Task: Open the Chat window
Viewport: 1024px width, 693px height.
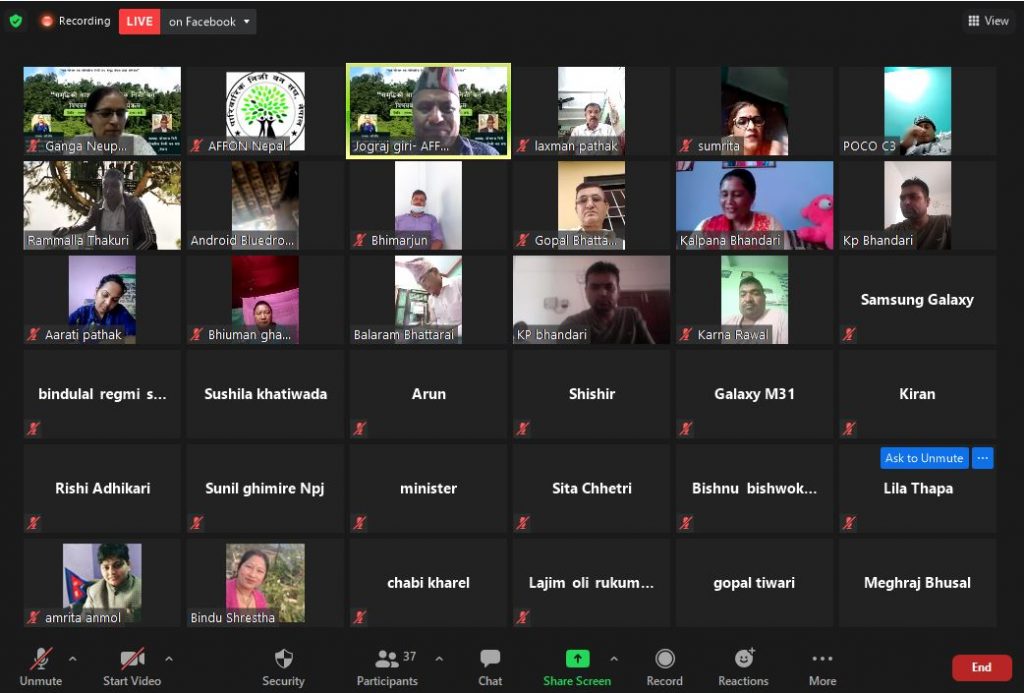Action: click(490, 659)
